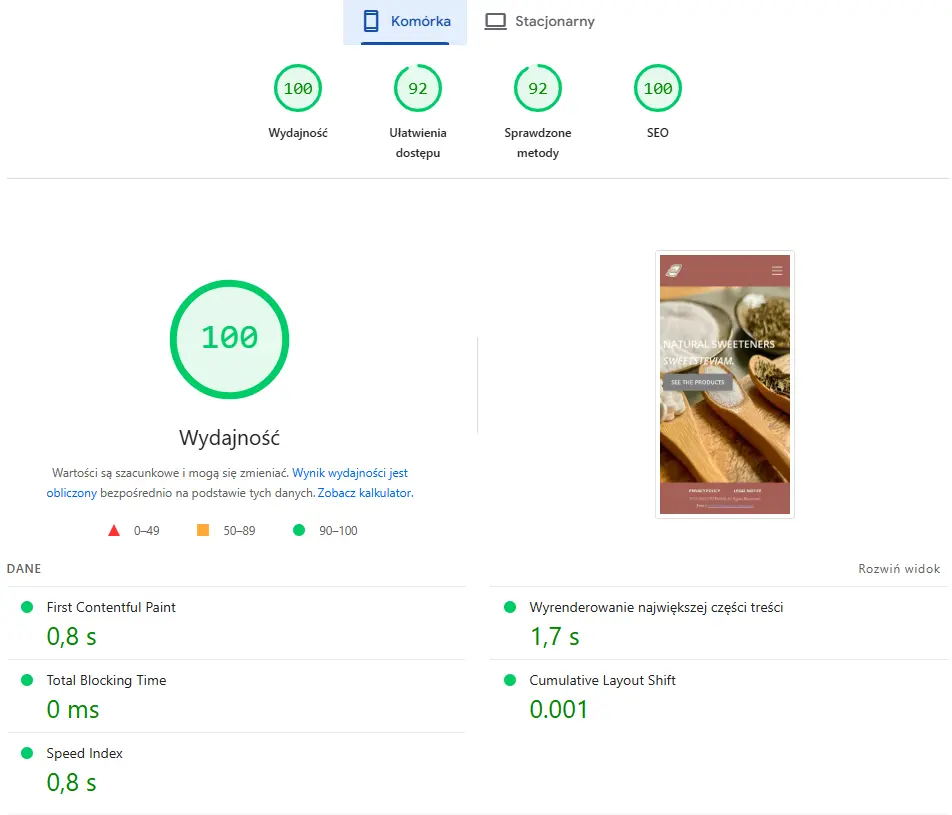
Task: Select the Ułatwienia dostępu score gauge
Action: coord(418,89)
